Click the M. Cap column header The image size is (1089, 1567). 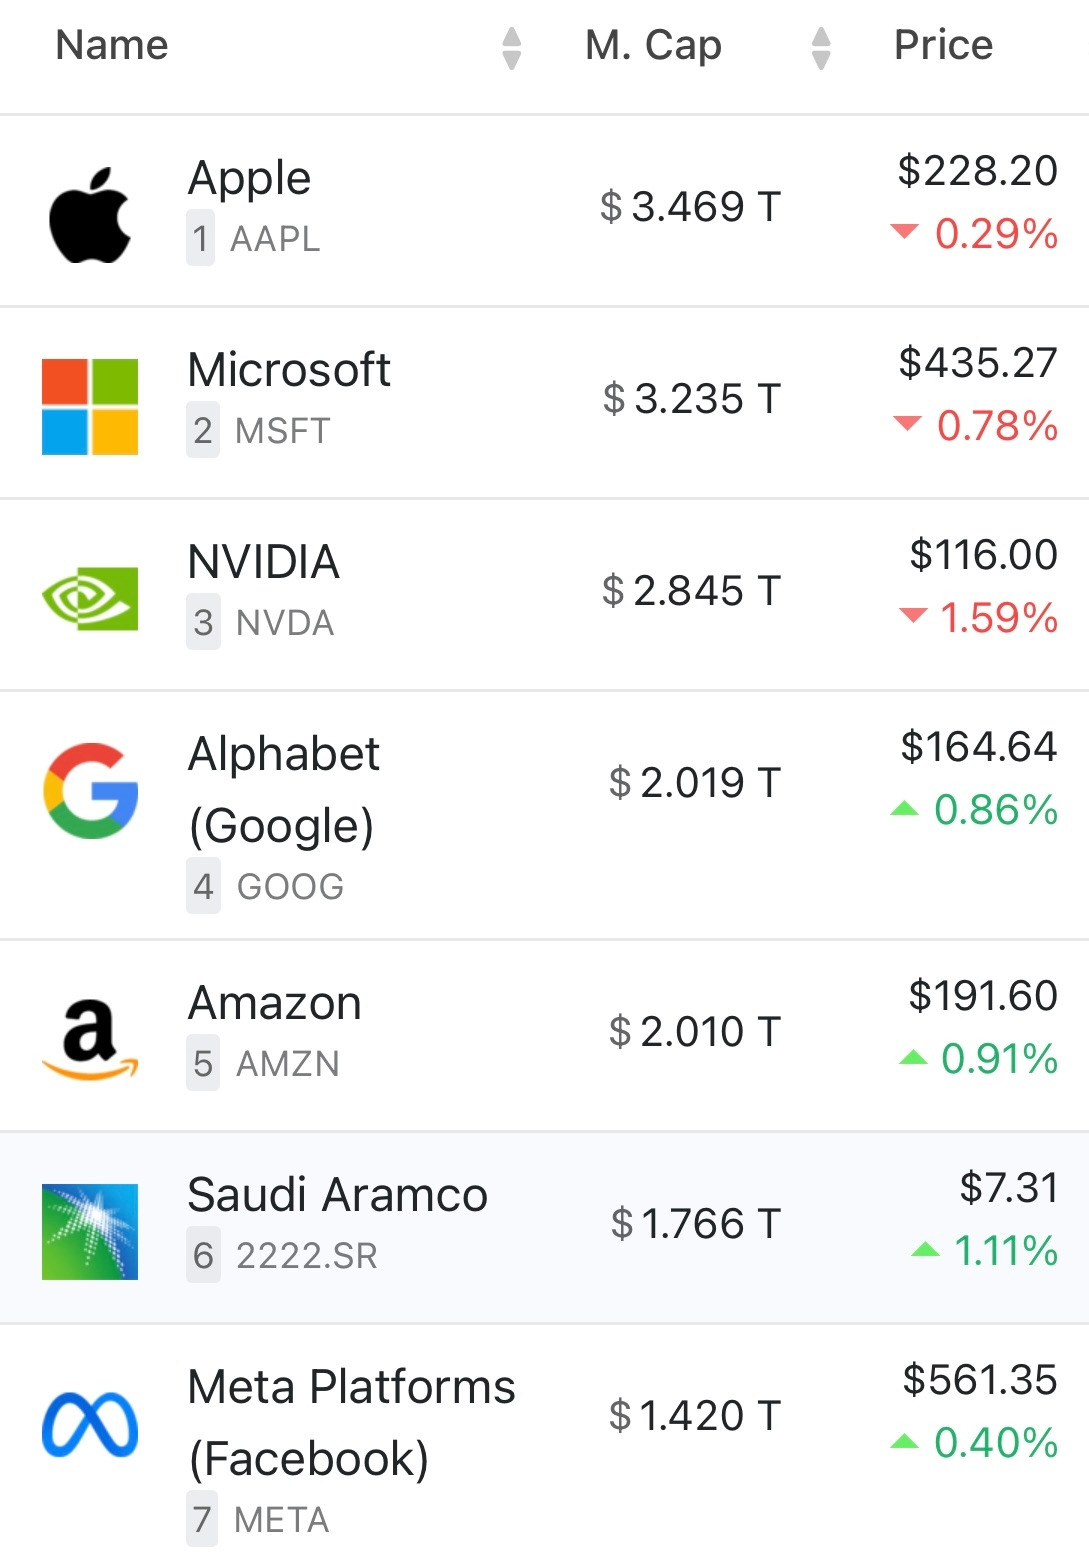pyautogui.click(x=653, y=45)
